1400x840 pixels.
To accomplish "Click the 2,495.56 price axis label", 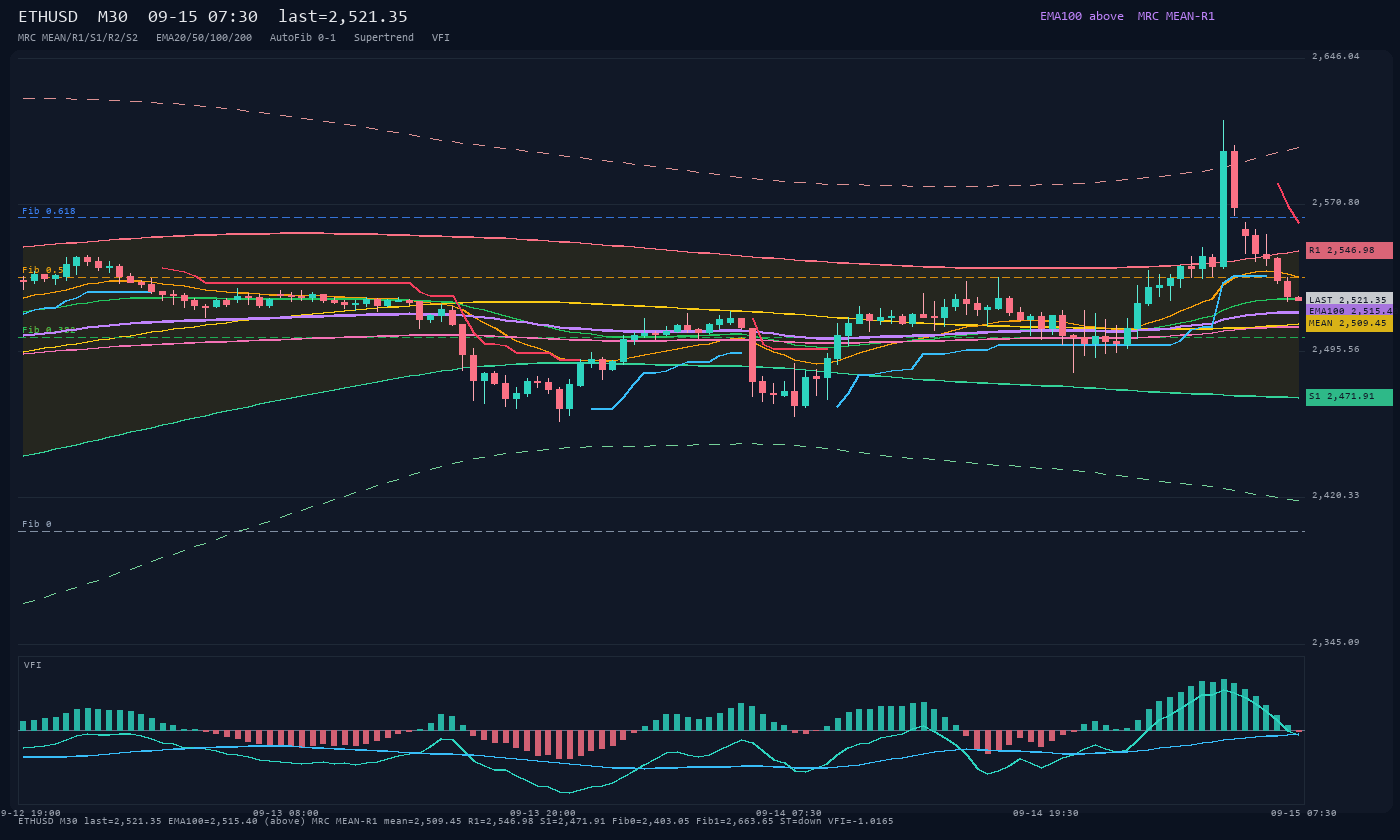I will click(x=1336, y=349).
